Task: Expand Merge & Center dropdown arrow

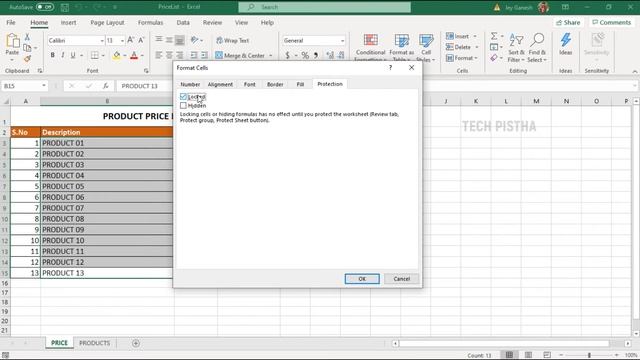Action: [x=270, y=55]
